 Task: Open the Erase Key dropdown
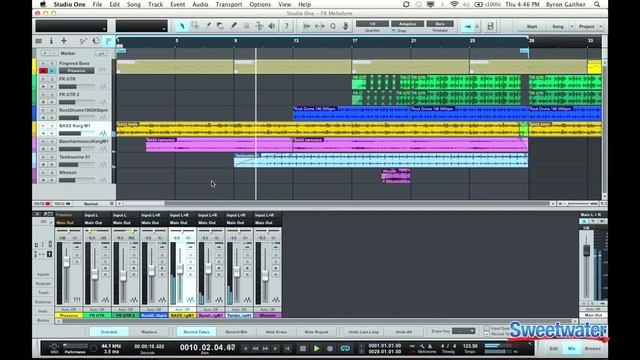pos(463,331)
